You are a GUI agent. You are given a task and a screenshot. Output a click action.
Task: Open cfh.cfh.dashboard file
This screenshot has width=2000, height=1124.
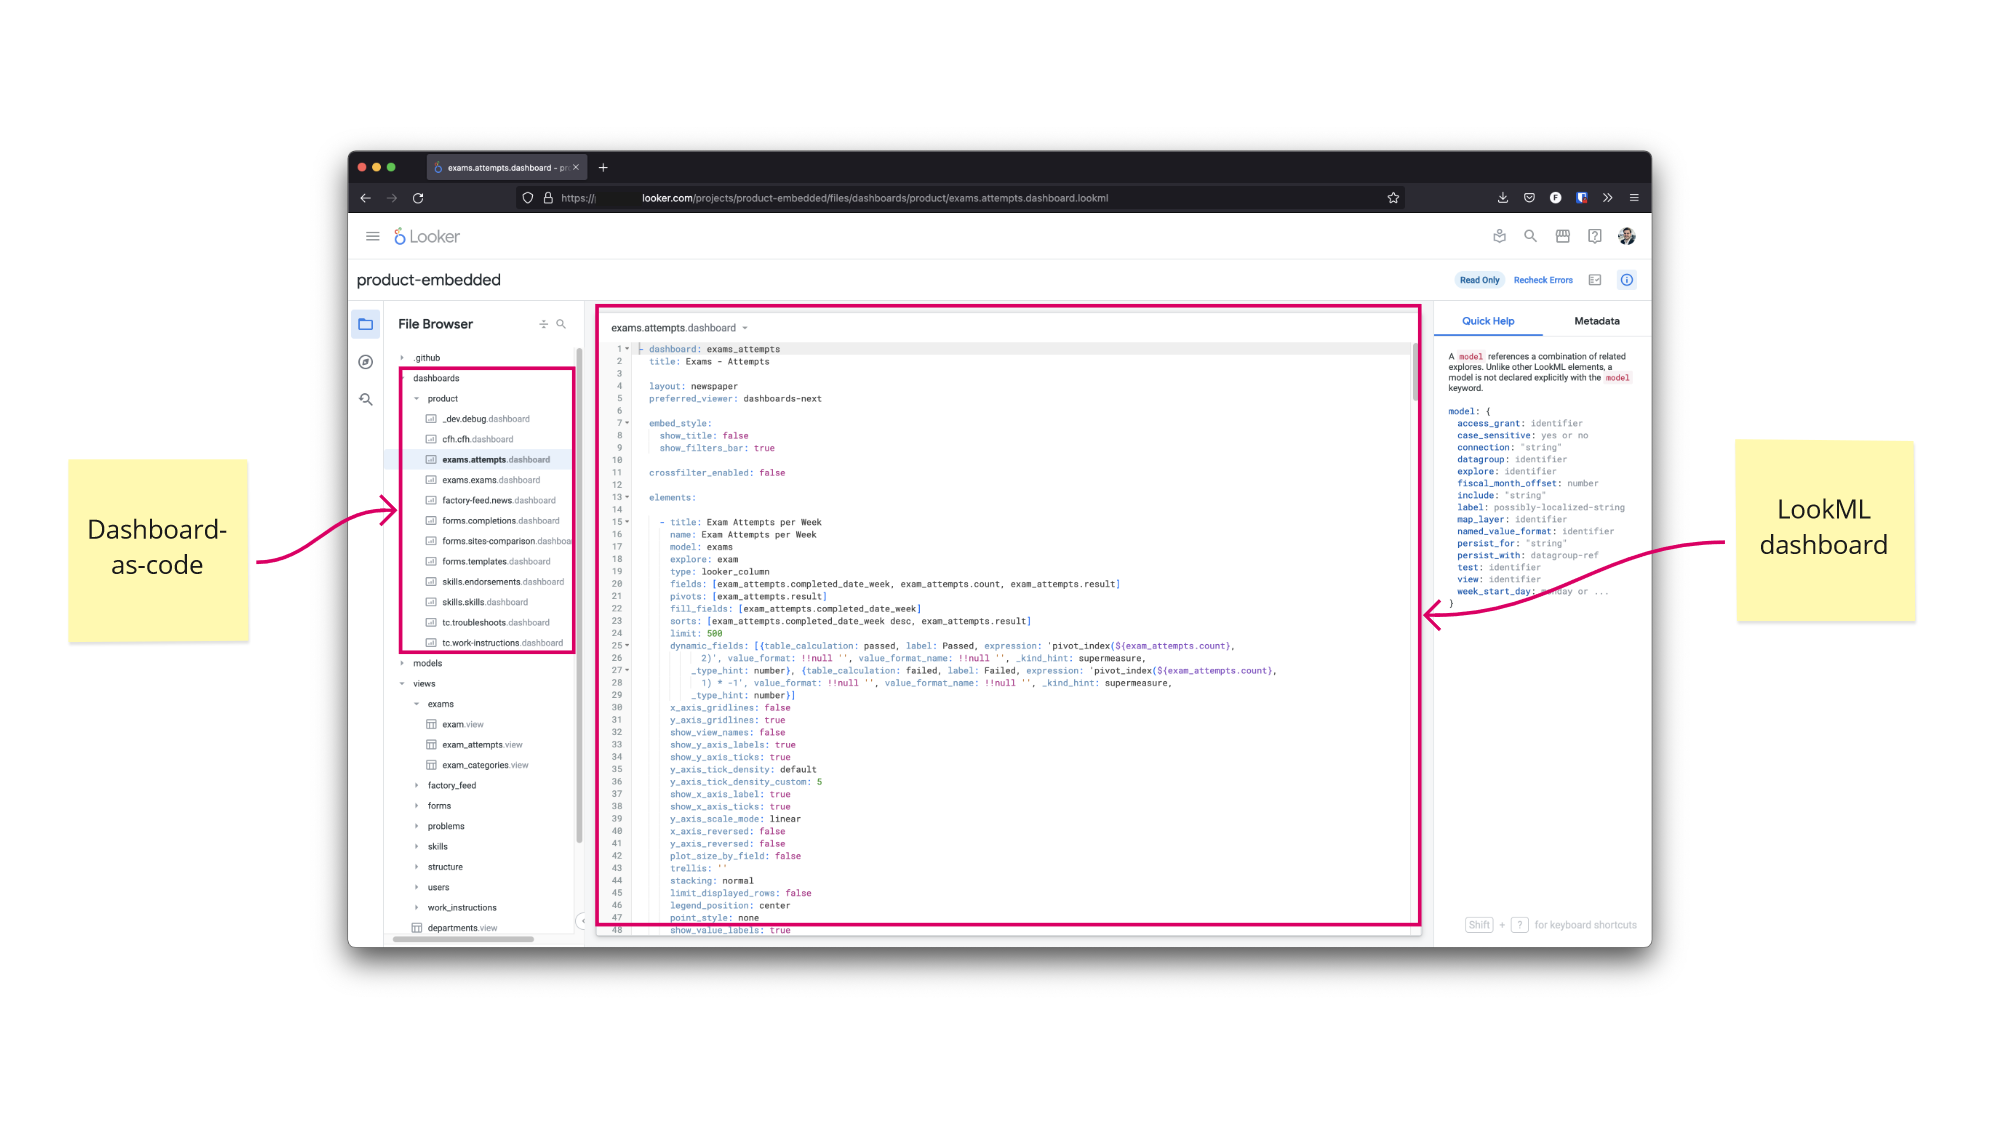(x=478, y=439)
